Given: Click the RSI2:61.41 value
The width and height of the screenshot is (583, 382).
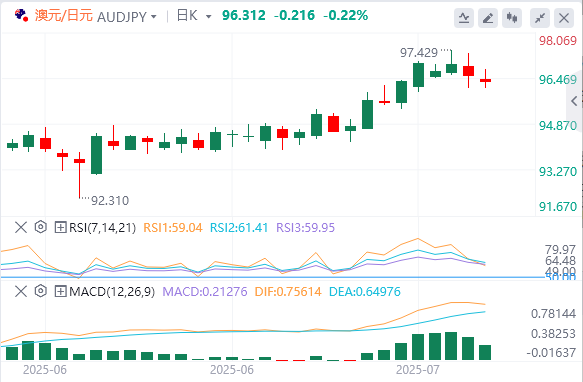Looking at the screenshot, I should click(239, 227).
